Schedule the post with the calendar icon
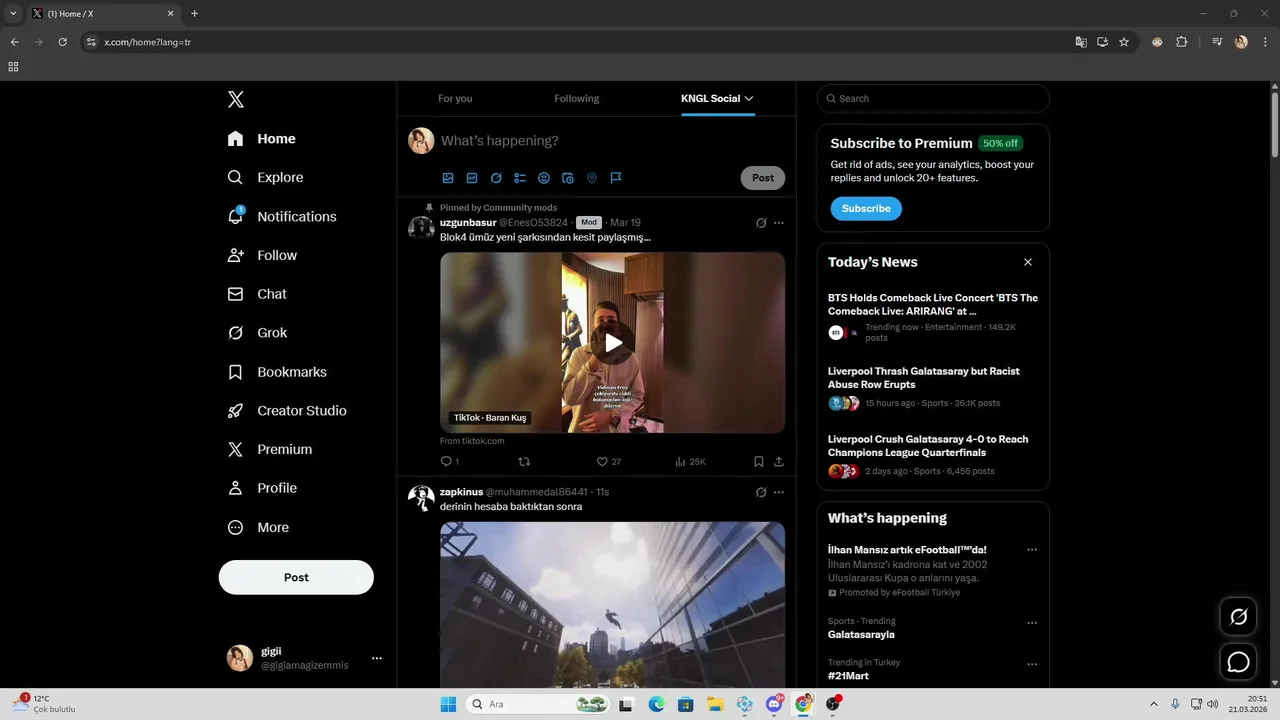 click(568, 178)
